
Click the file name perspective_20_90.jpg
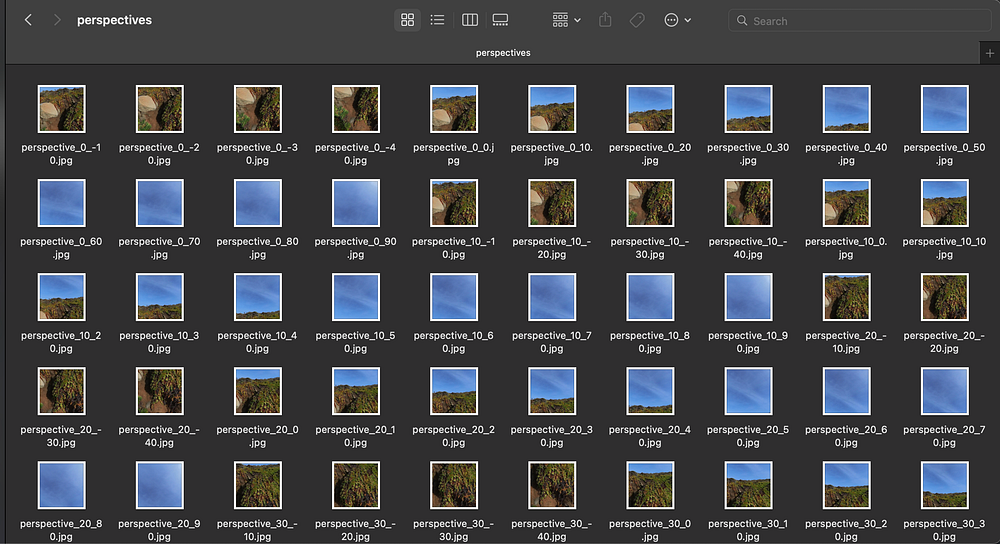point(159,530)
